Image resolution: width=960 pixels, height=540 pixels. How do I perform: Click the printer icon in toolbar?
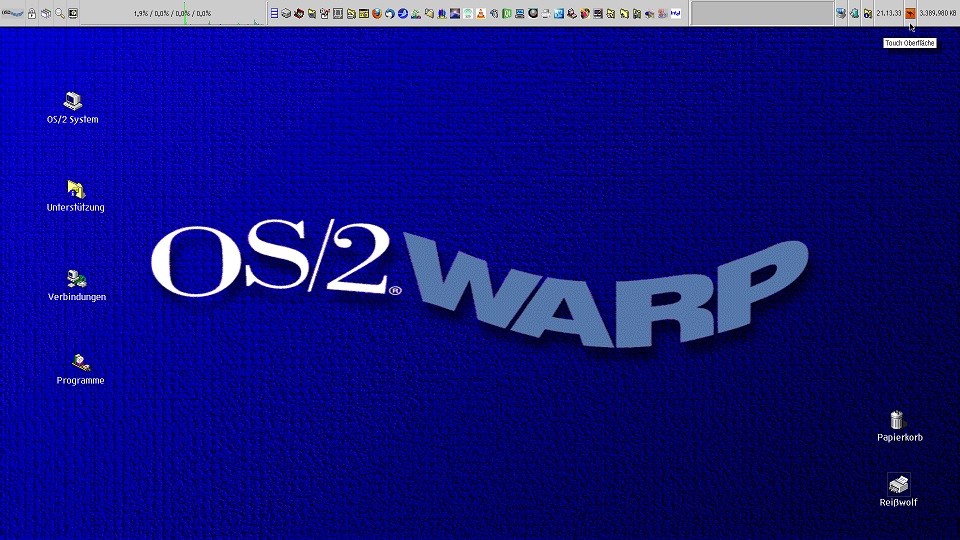[x=546, y=13]
